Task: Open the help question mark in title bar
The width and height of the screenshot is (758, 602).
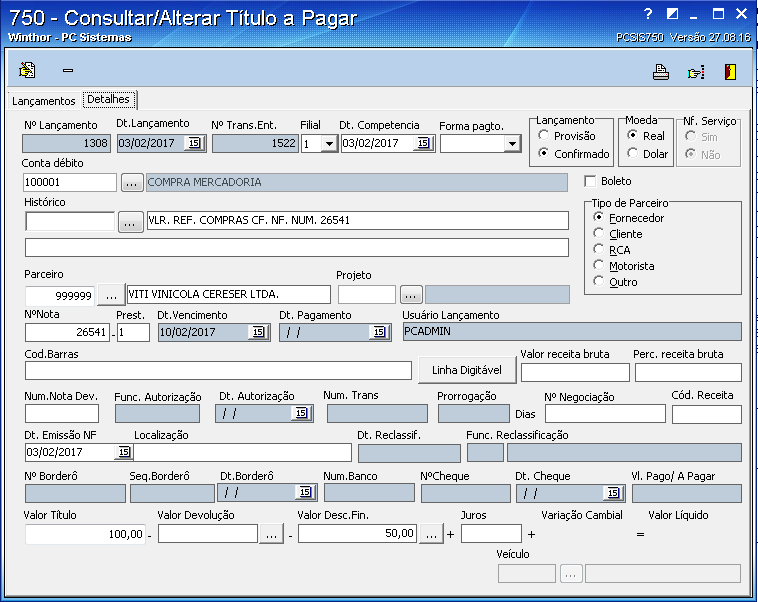Action: (x=648, y=14)
